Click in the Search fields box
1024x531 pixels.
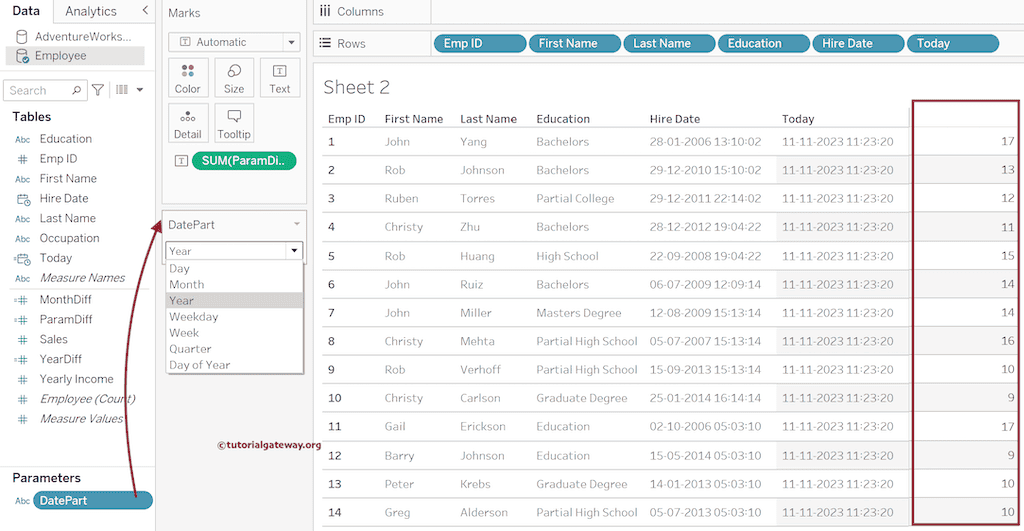tap(40, 90)
